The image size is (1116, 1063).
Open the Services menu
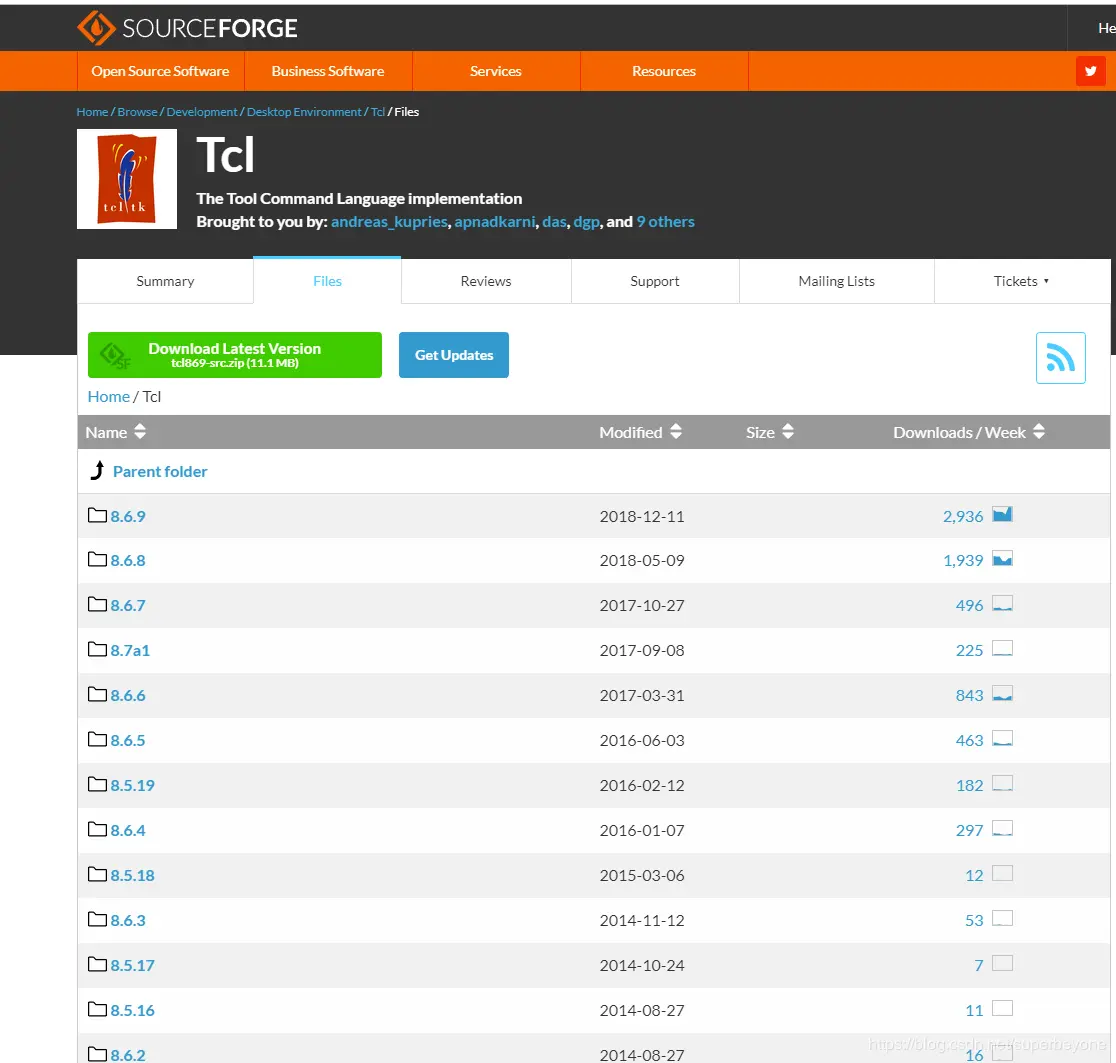click(x=496, y=71)
